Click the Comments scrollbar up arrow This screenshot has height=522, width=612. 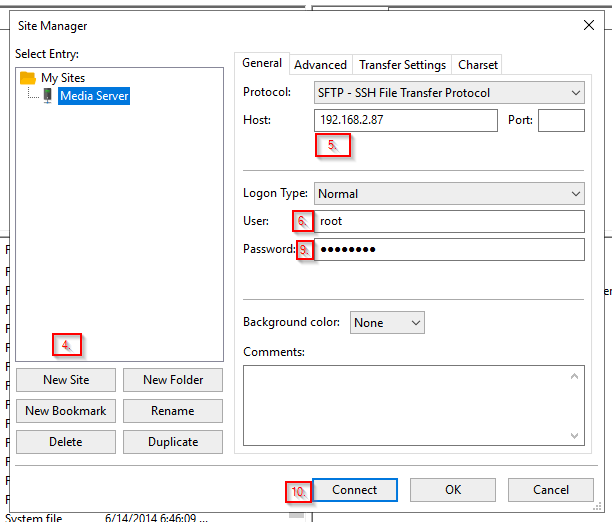click(574, 376)
